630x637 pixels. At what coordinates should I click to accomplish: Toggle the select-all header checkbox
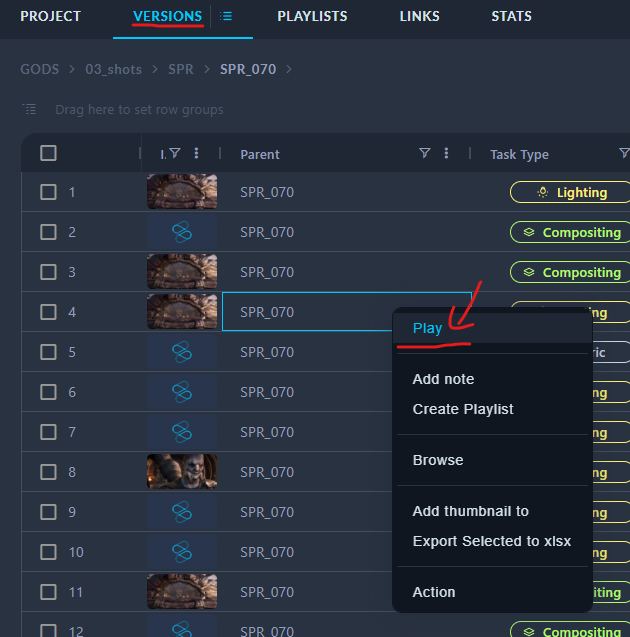pos(48,153)
